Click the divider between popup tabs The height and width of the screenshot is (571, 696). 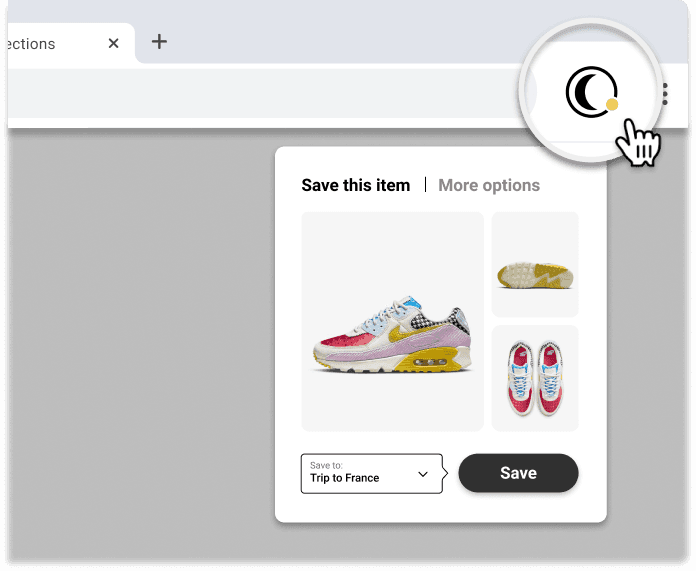(425, 185)
